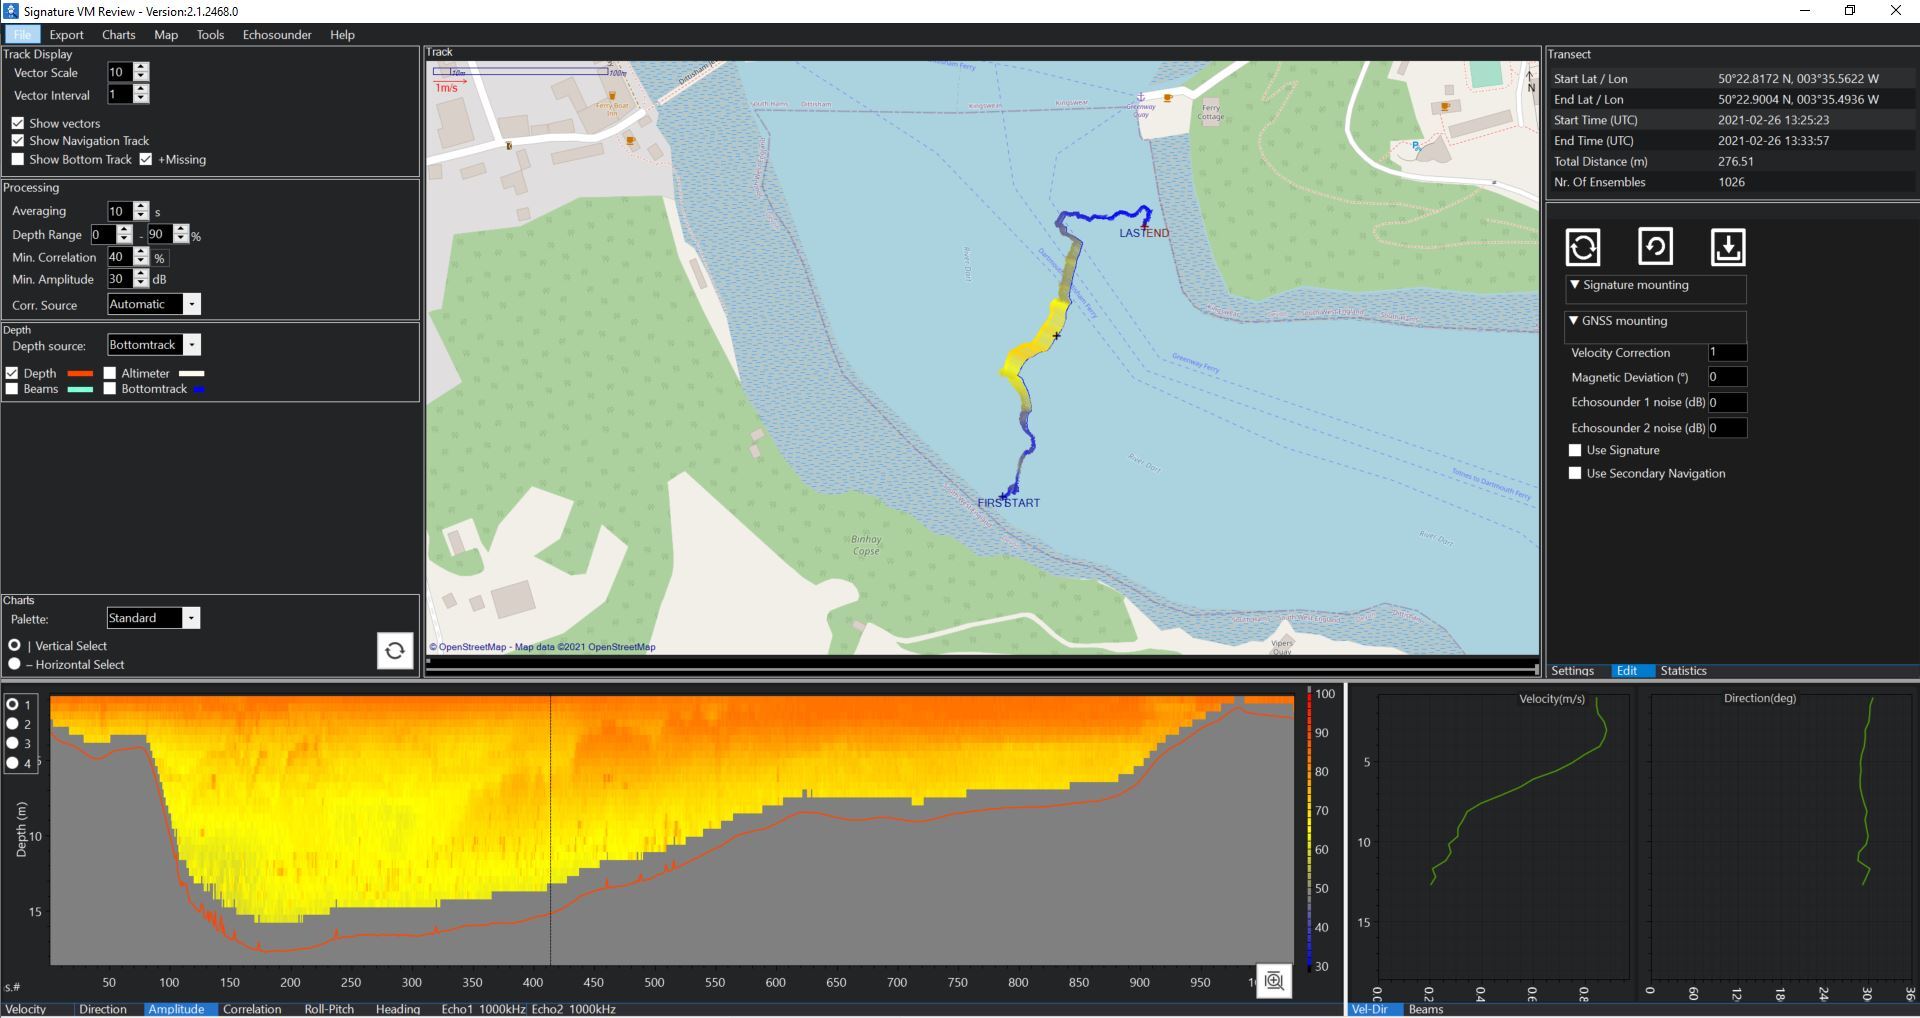Image resolution: width=1920 pixels, height=1018 pixels.
Task: Click the download arrow icon in edit panel
Action: (1728, 247)
